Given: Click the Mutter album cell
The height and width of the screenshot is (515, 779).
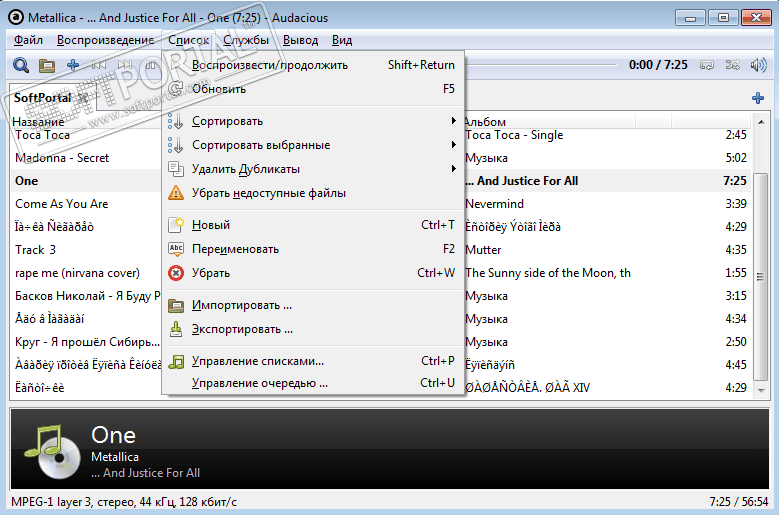Looking at the screenshot, I should [483, 250].
